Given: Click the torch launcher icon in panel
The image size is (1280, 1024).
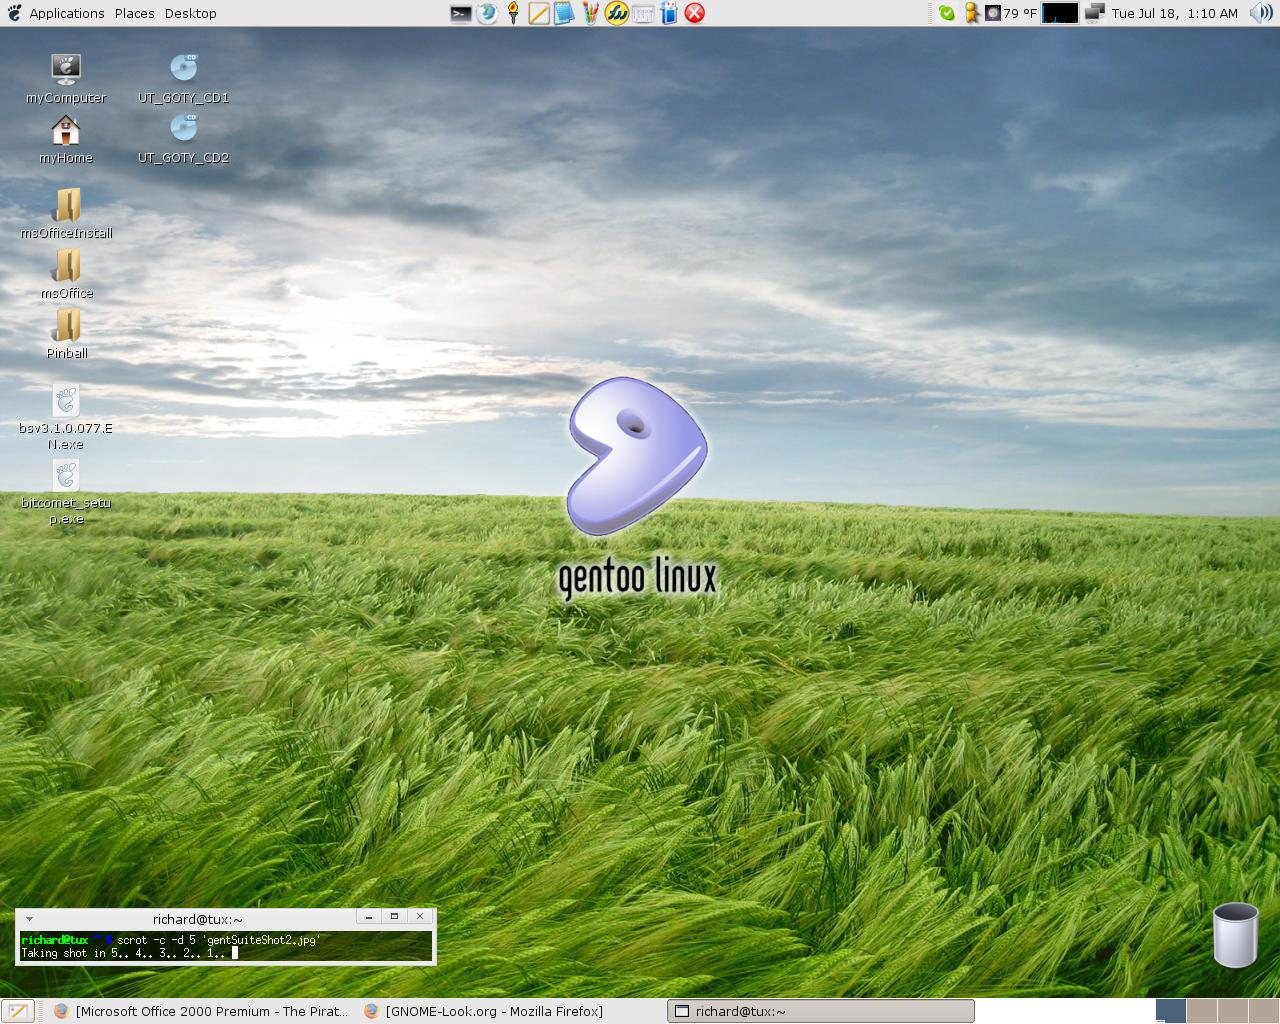Looking at the screenshot, I should (x=513, y=13).
